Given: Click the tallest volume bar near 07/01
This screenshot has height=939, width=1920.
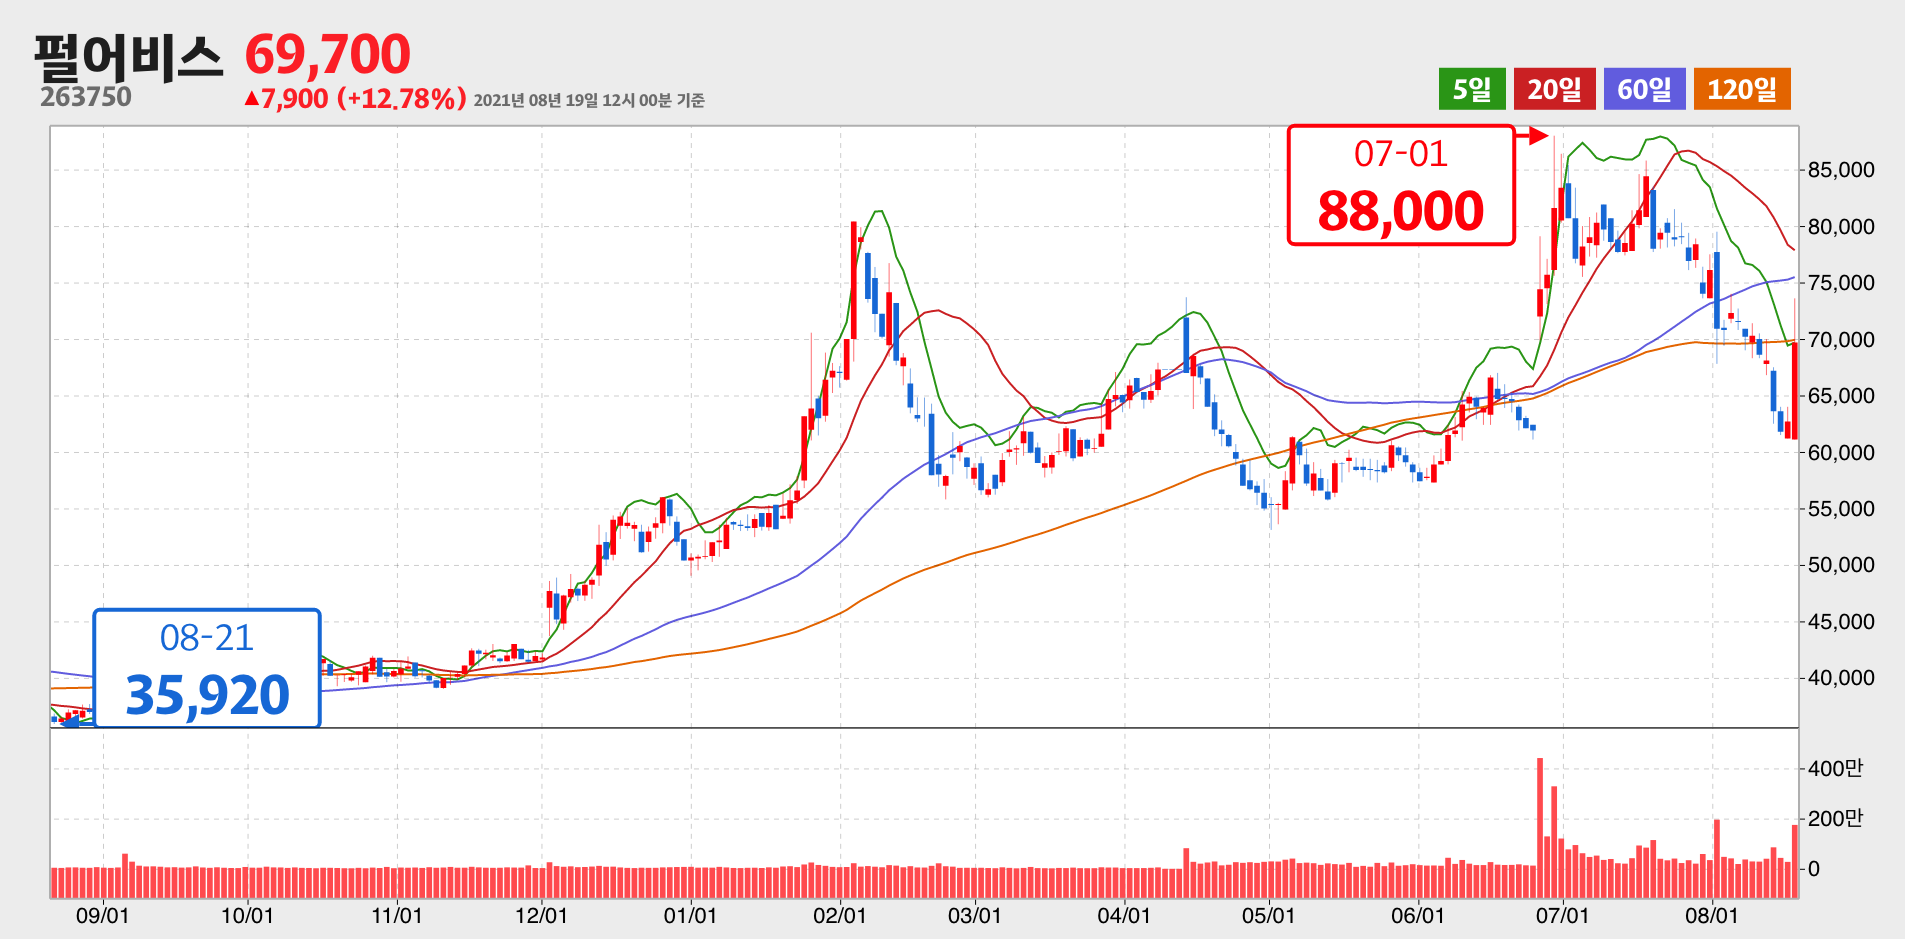Looking at the screenshot, I should [x=1540, y=828].
